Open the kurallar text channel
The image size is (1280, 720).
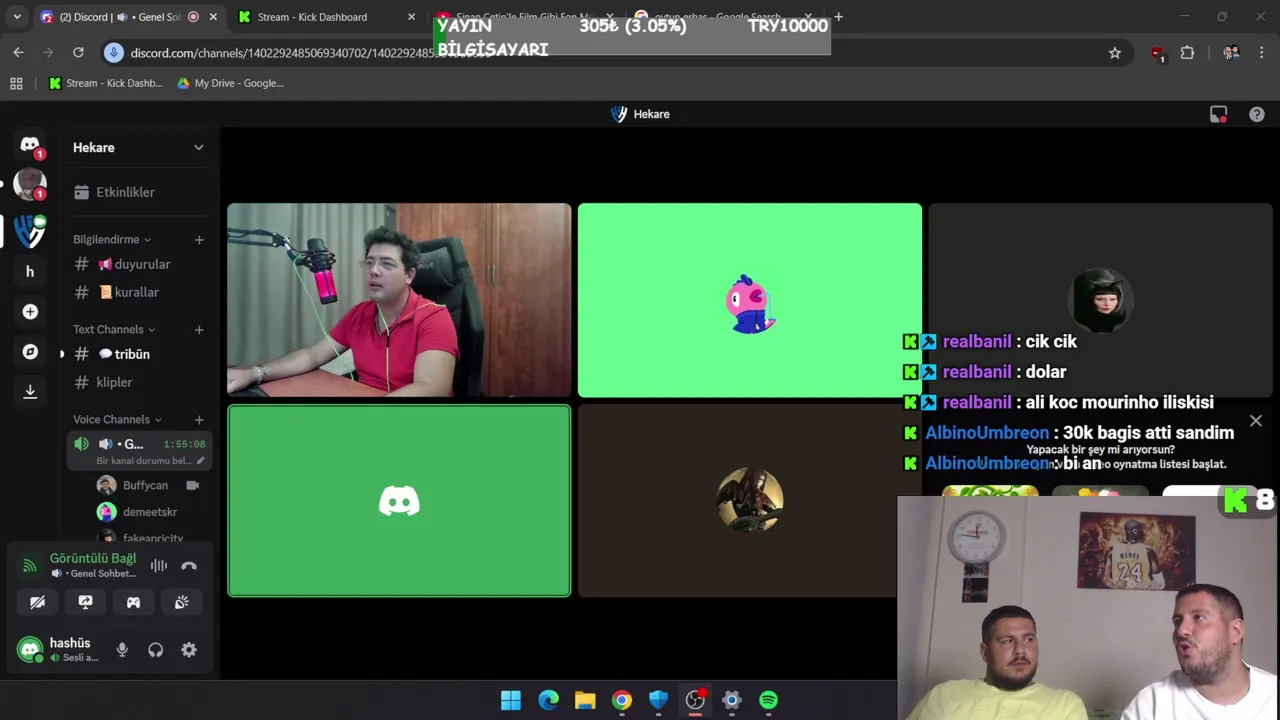[x=138, y=292]
